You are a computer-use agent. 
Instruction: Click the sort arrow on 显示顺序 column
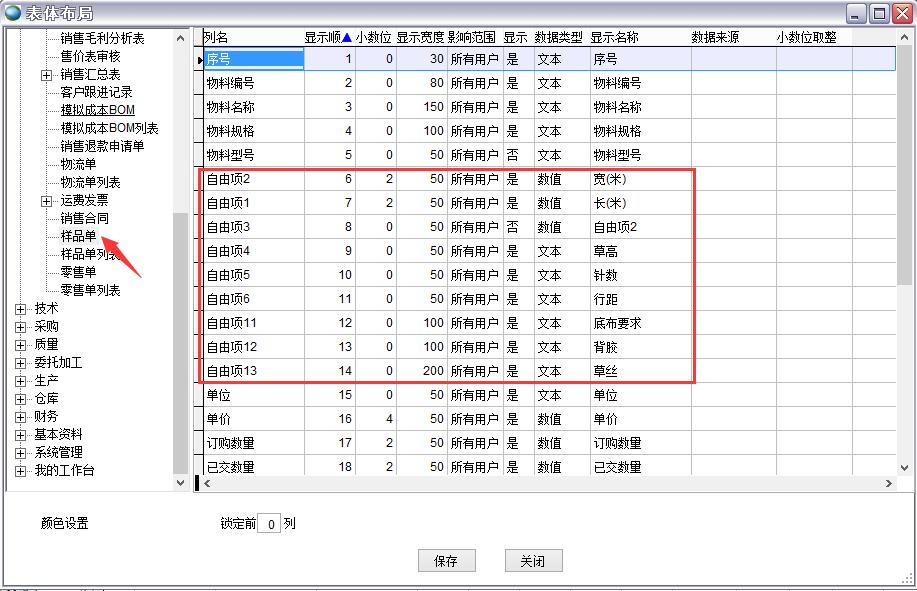click(x=347, y=38)
